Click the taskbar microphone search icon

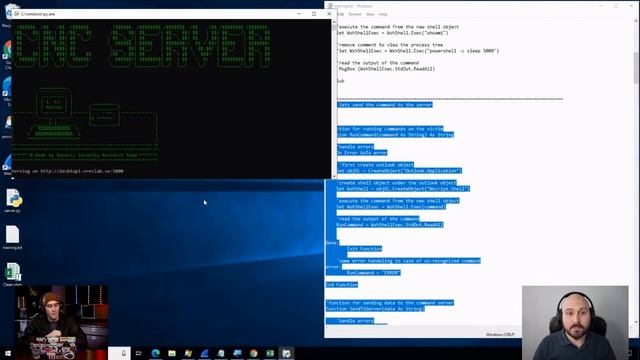tap(123, 353)
